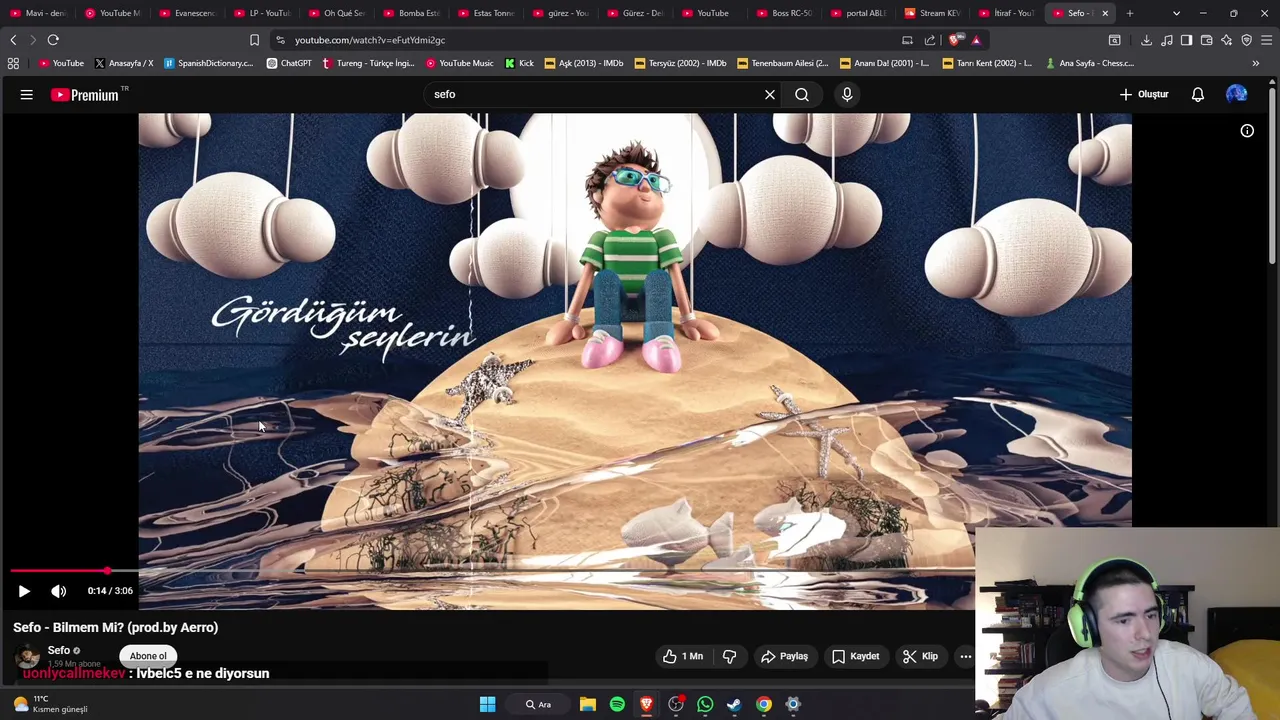Toggle the browser sidebar panel icon
The width and height of the screenshot is (1280, 720).
click(1186, 40)
